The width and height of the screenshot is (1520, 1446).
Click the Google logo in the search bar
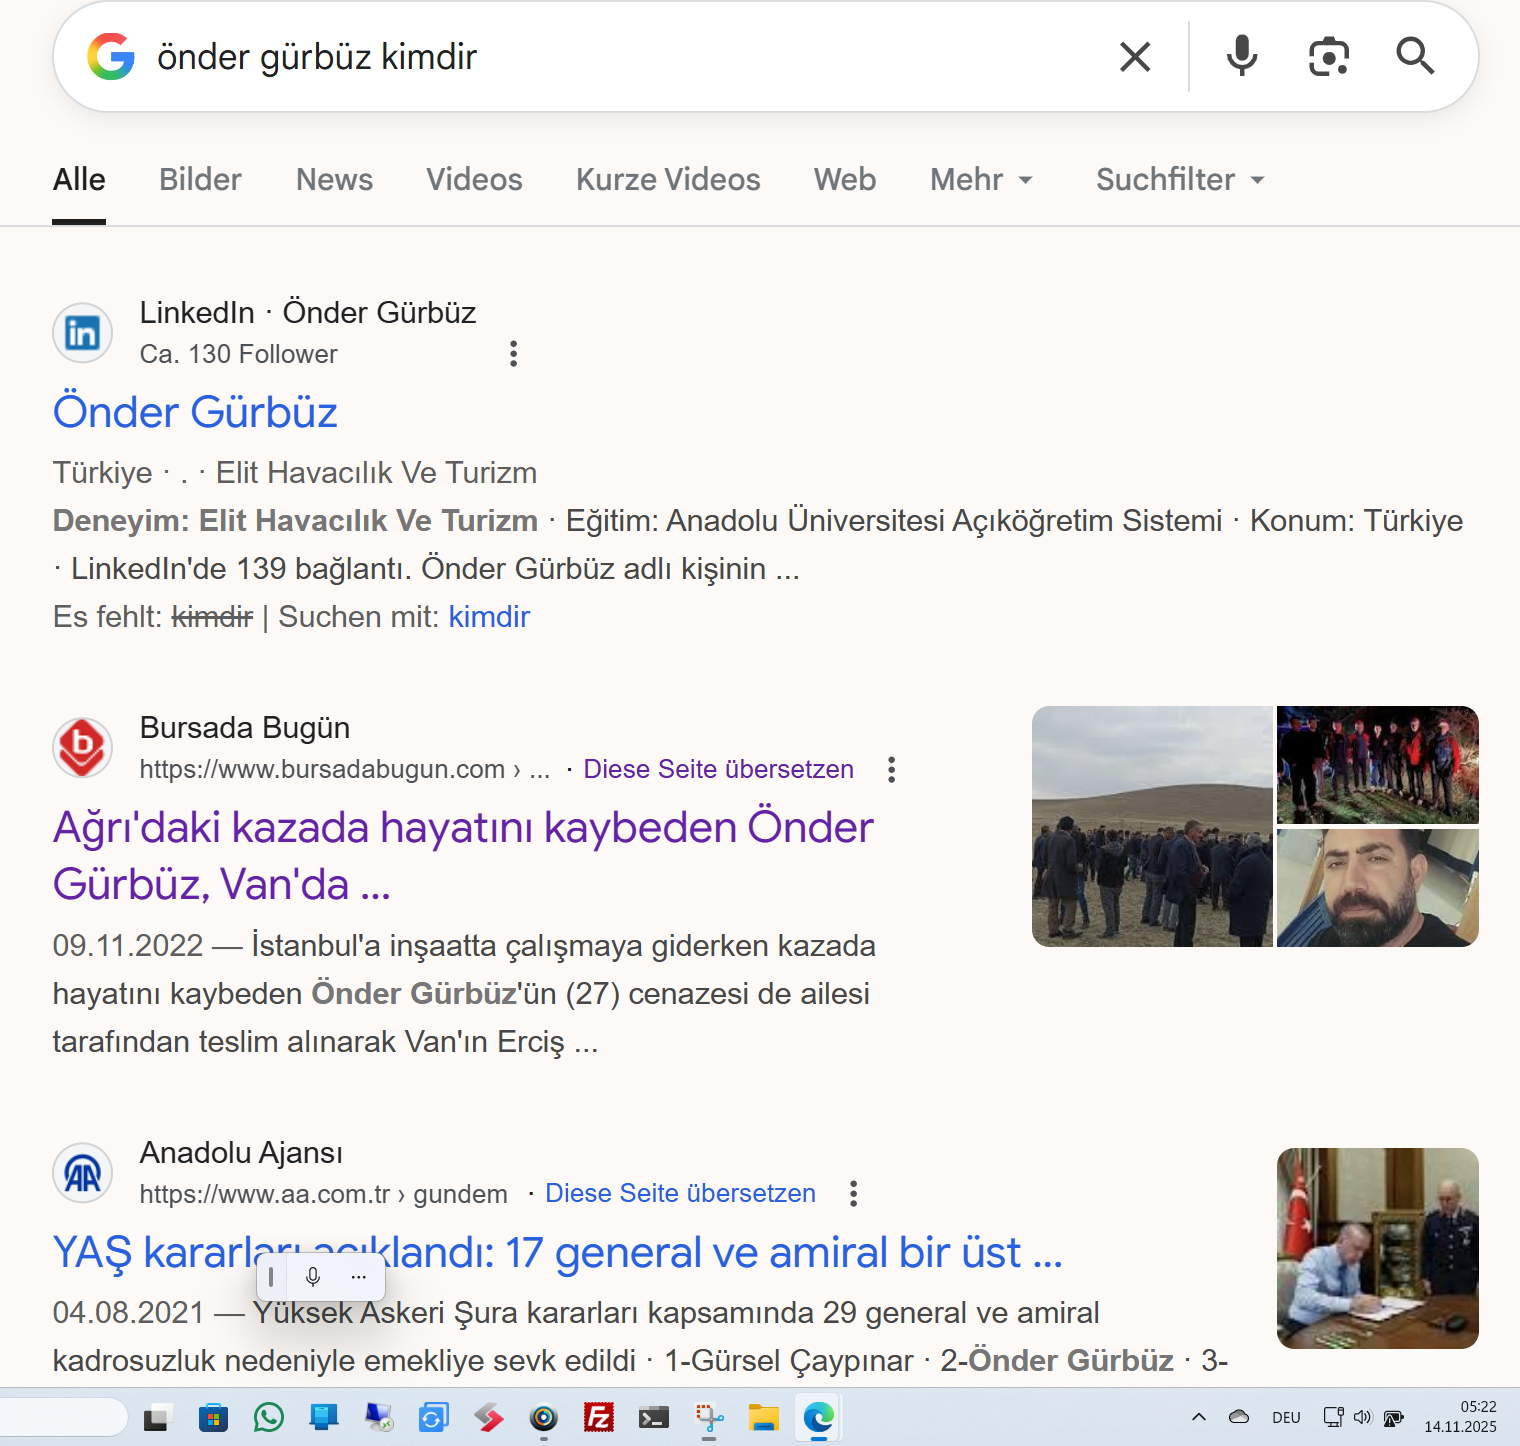coord(111,57)
